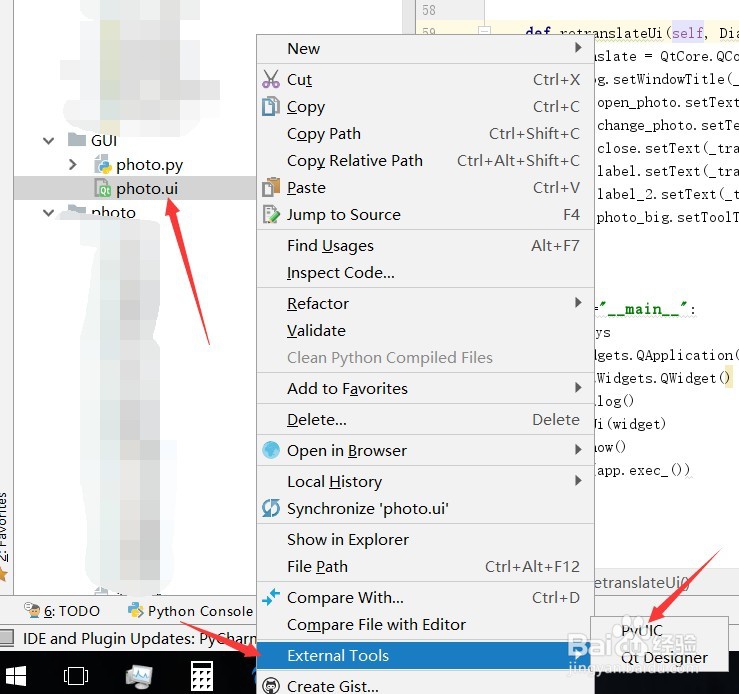Choose Copy Relative Path
Screen dimensions: 739x694
pos(425,161)
